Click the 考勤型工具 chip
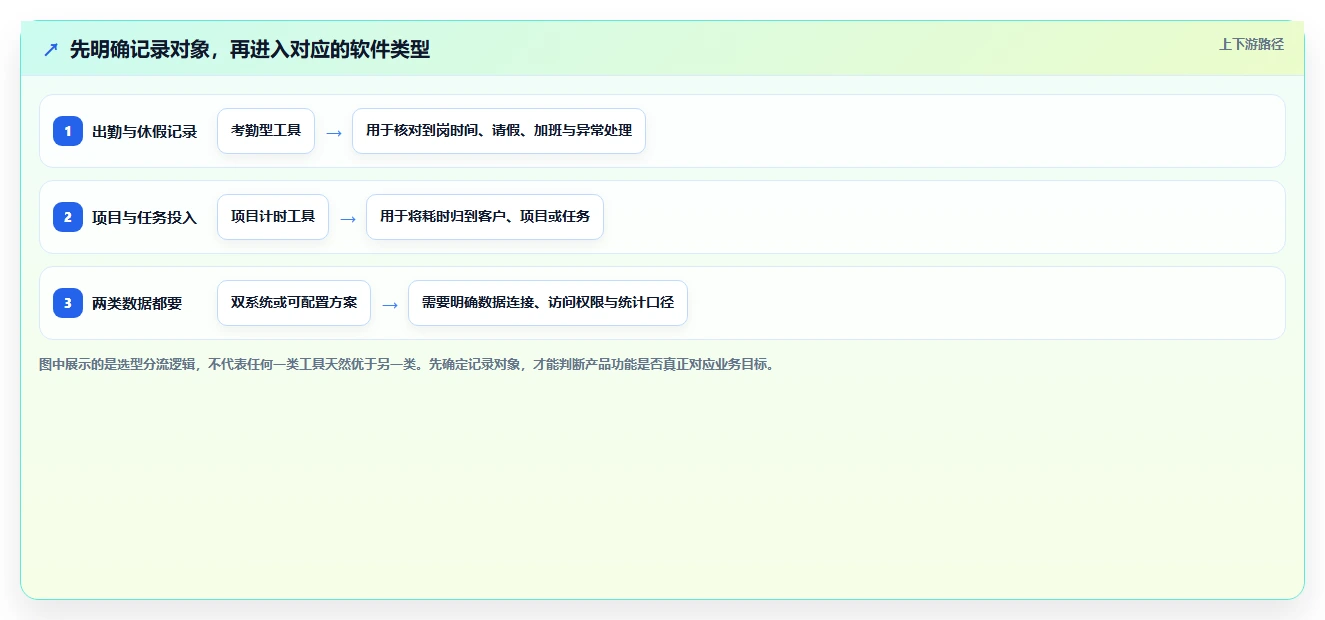Viewport: 1325px width, 620px height. click(266, 131)
